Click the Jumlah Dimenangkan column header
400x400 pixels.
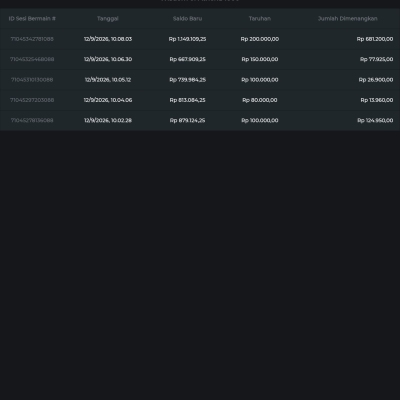348,19
